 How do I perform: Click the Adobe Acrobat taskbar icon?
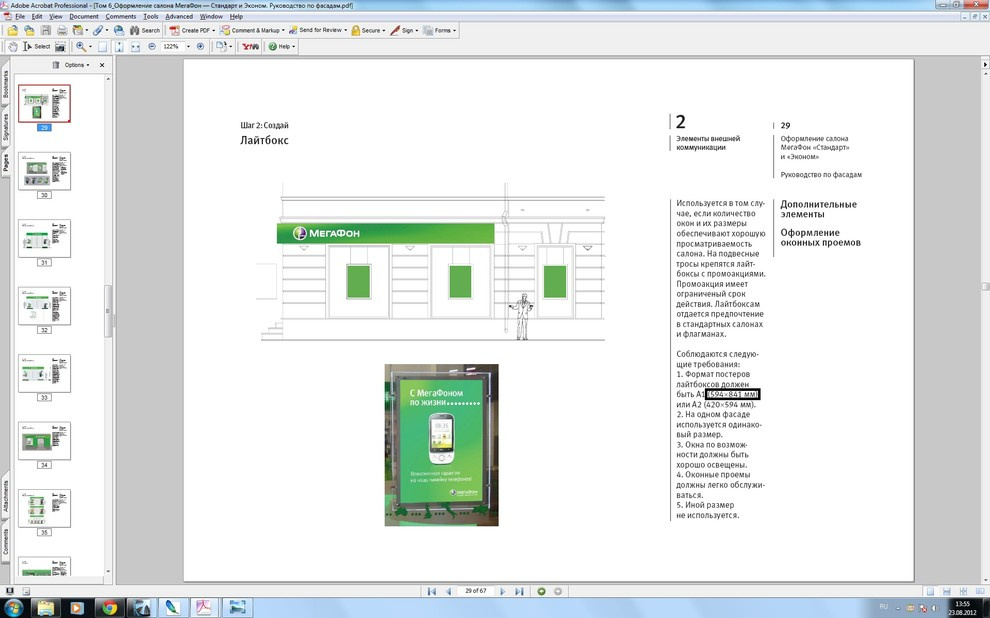(x=204, y=608)
